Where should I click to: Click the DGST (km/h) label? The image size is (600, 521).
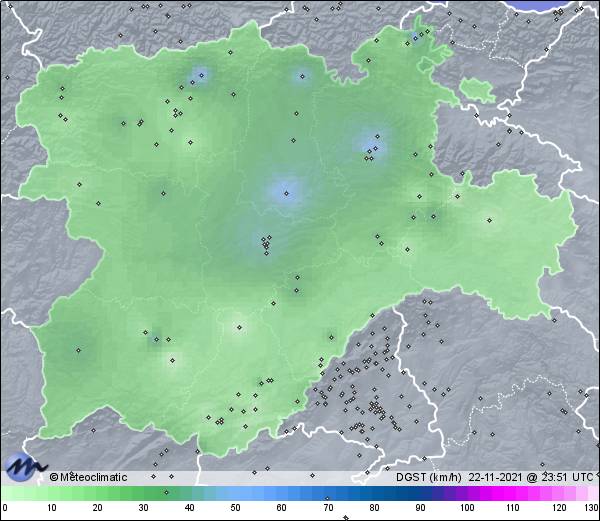point(429,477)
